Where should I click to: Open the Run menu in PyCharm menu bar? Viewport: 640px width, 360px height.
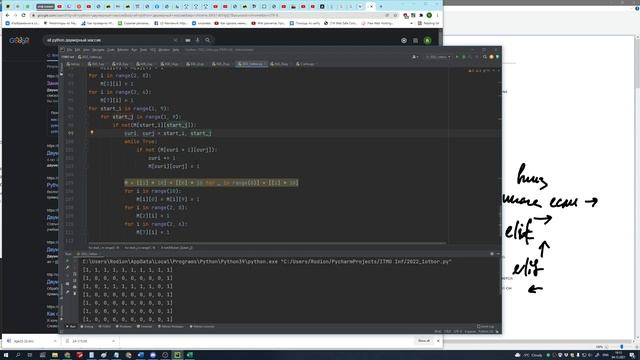(134, 50)
